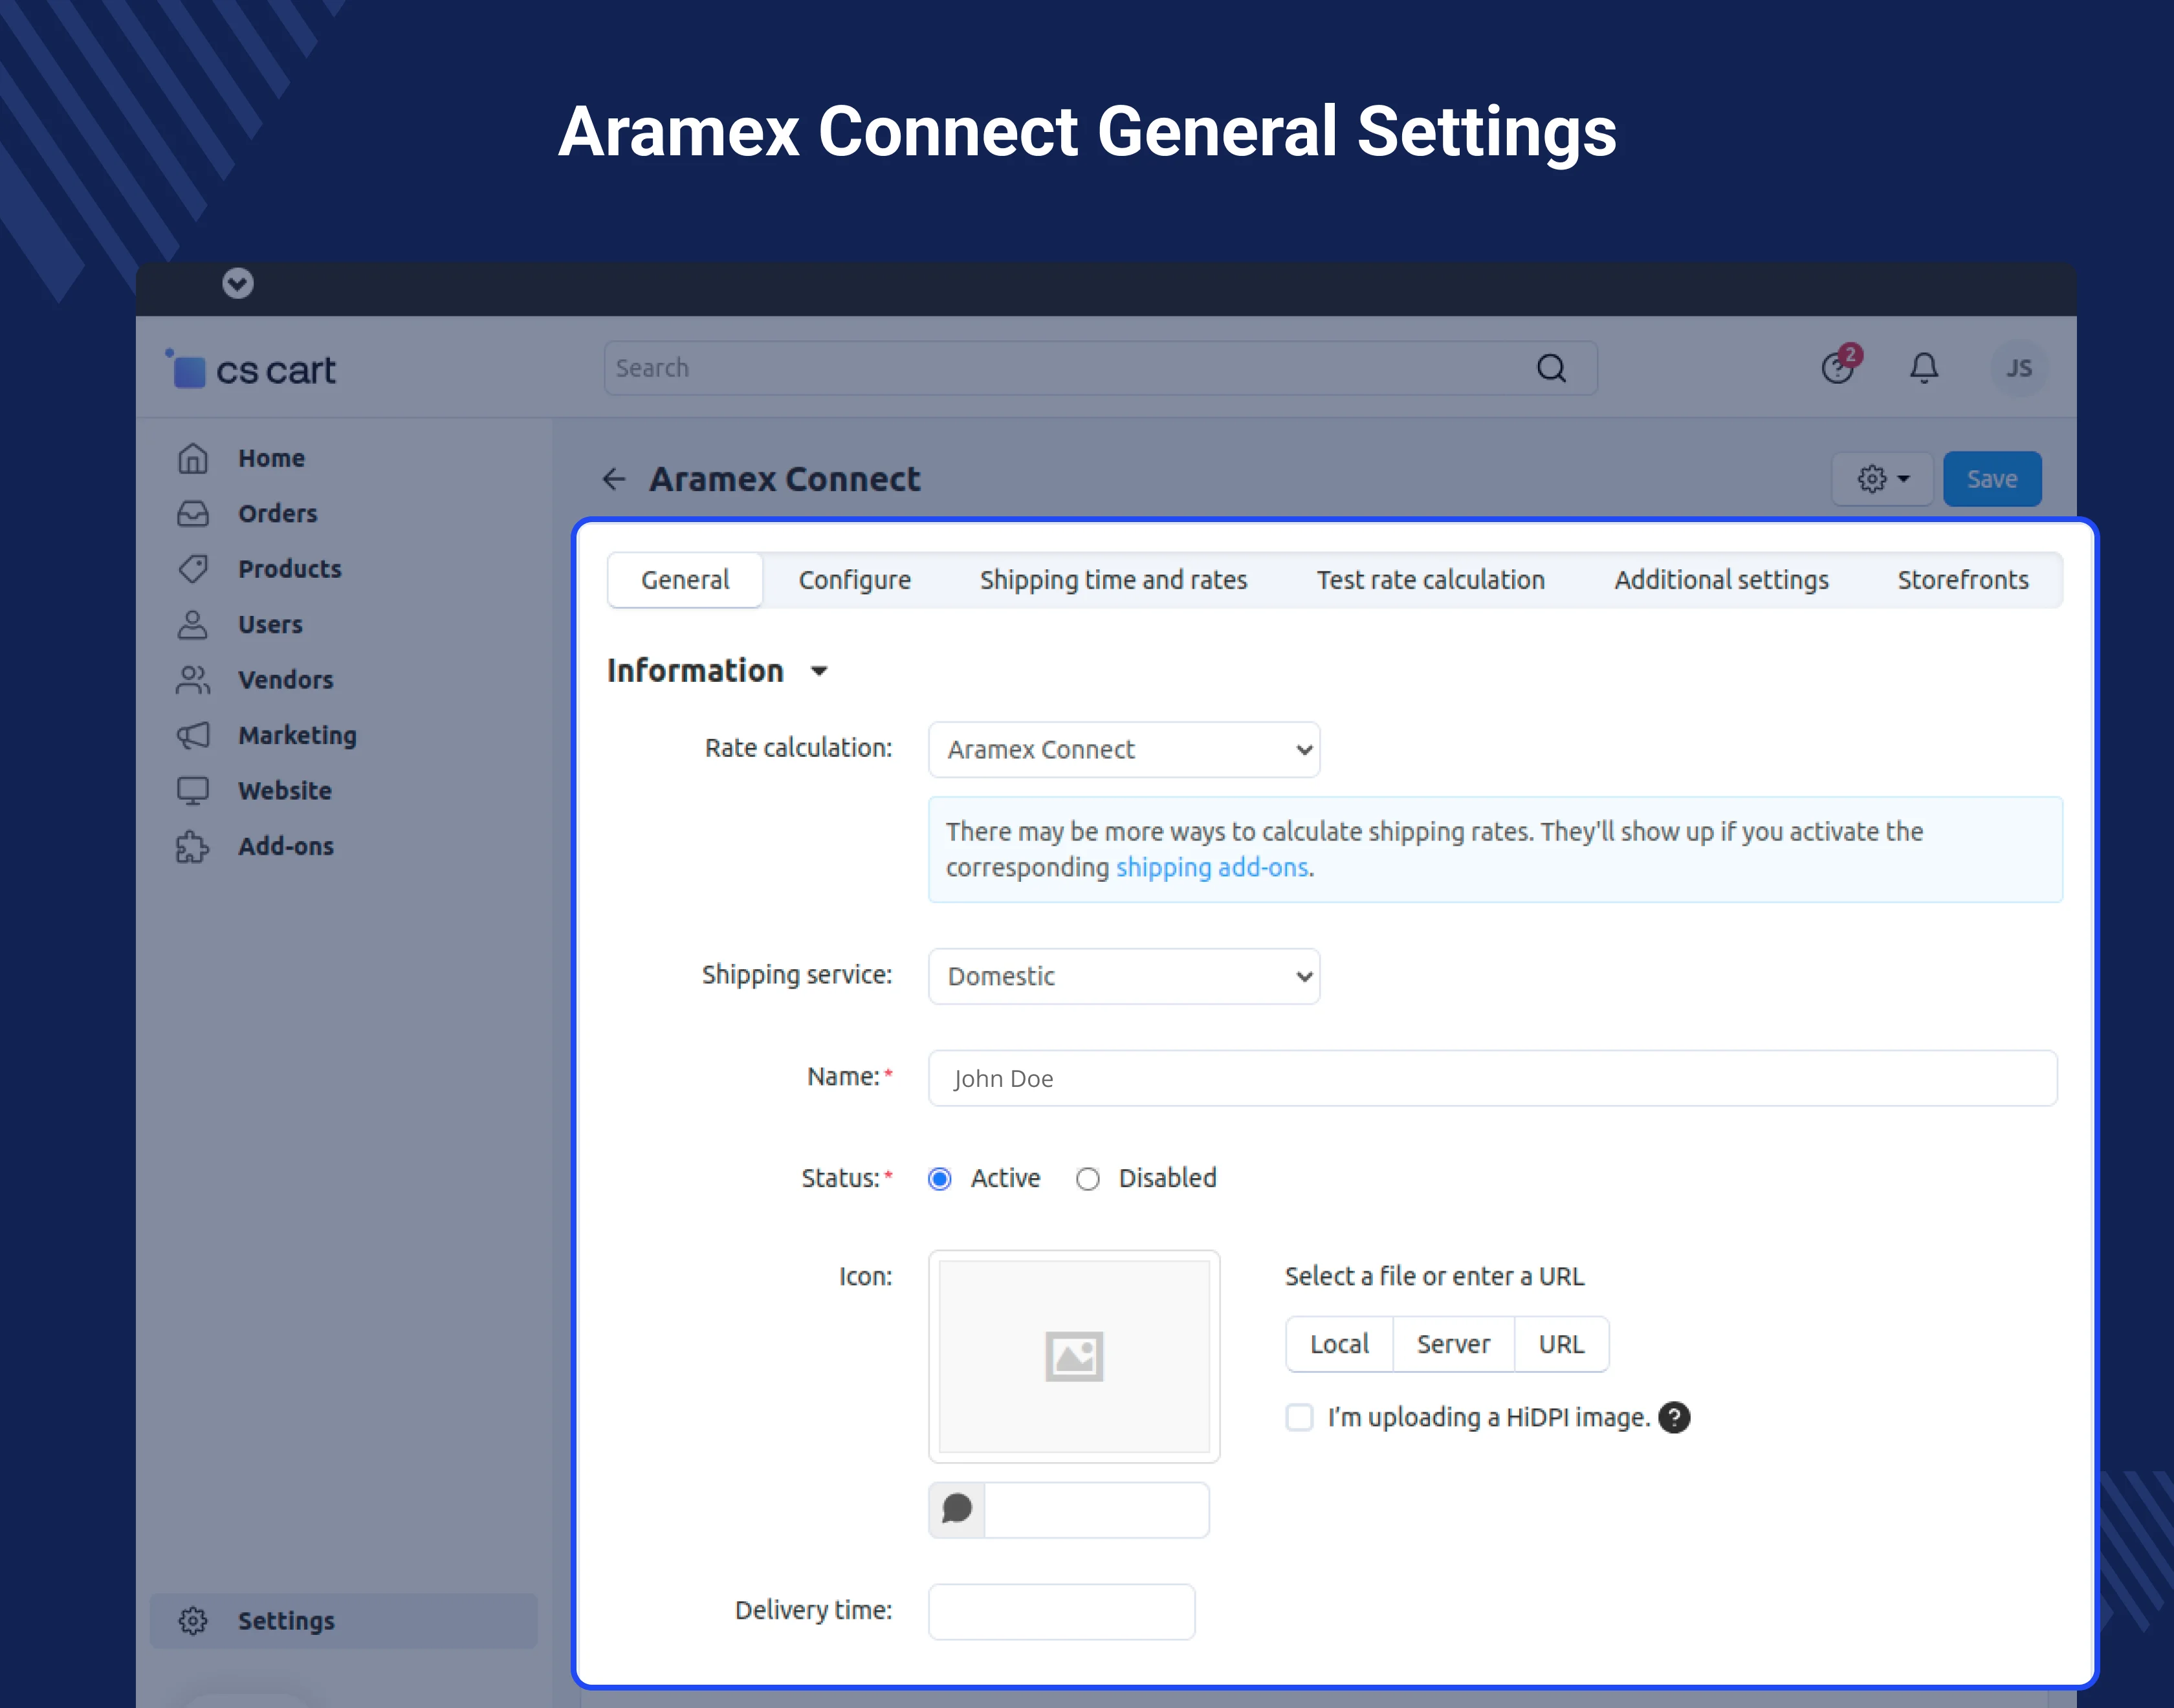Click the blue Save button
The width and height of the screenshot is (2174, 1708).
click(x=1991, y=479)
